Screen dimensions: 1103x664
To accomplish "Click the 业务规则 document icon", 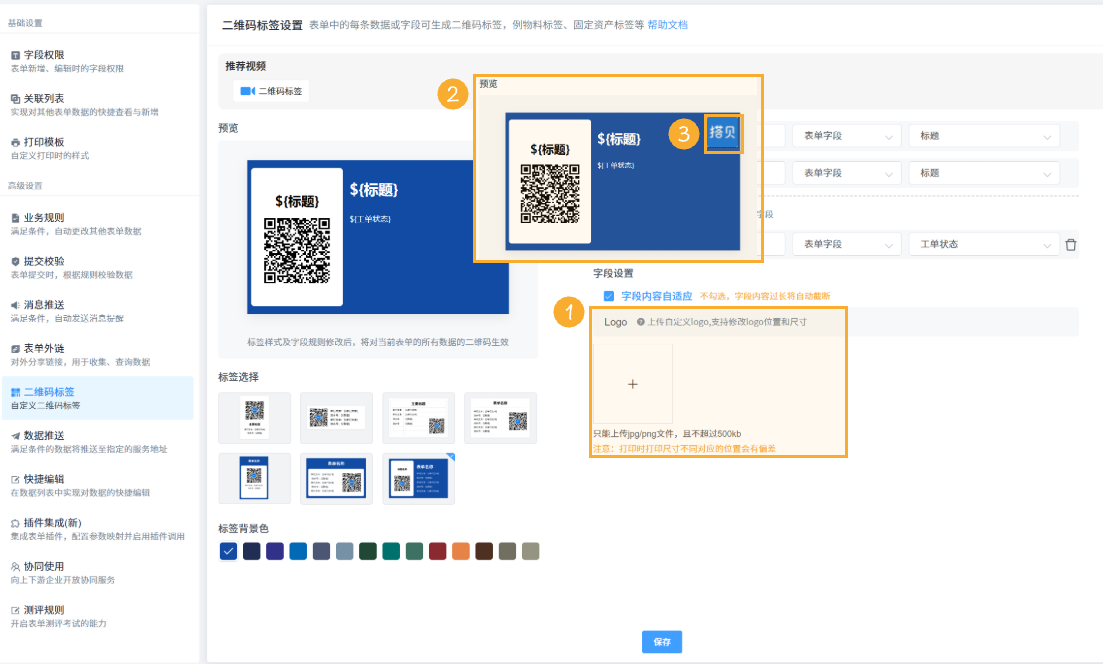I will point(15,218).
